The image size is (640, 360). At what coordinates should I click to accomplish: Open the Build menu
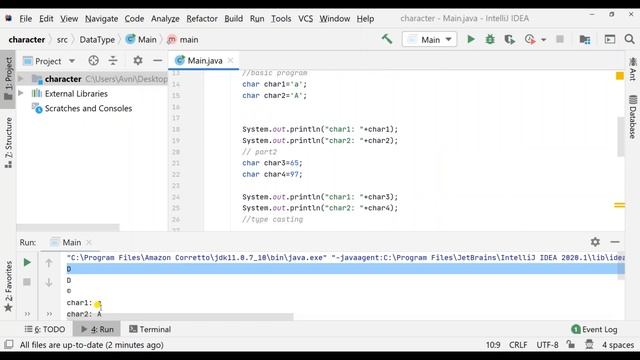[233, 18]
